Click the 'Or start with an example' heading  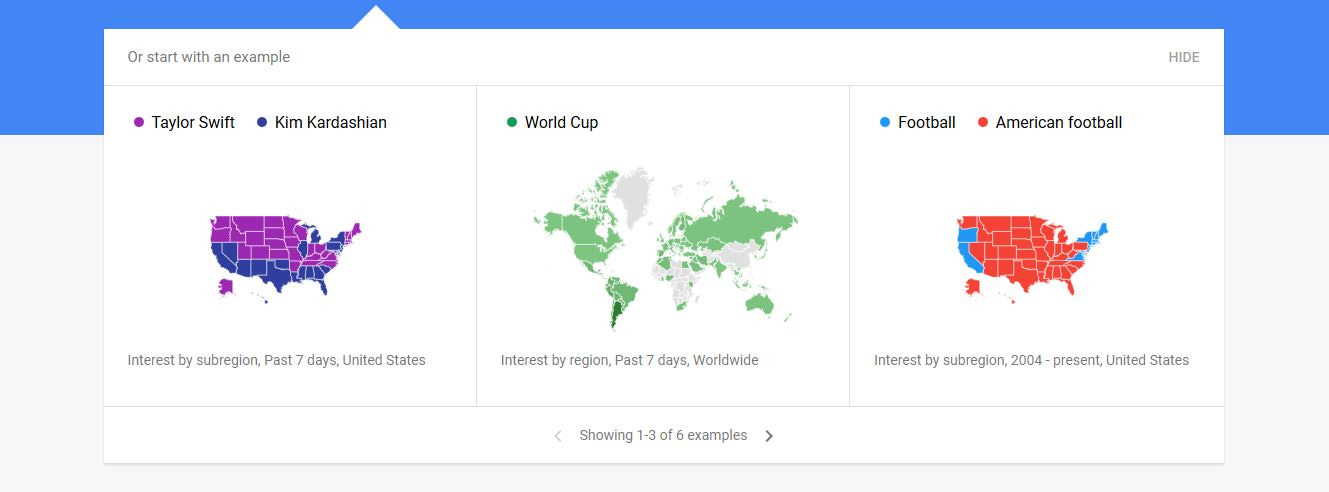coord(209,57)
